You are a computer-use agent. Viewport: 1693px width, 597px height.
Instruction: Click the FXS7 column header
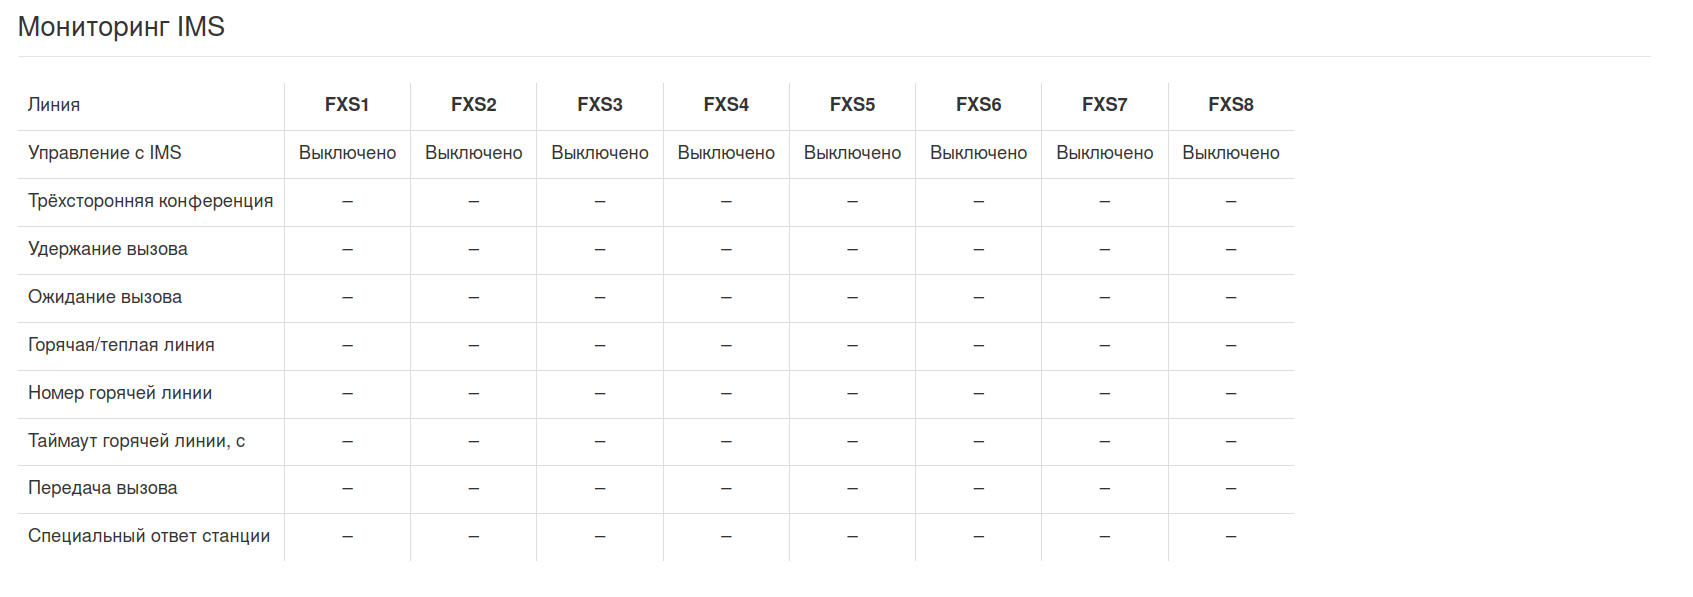point(1104,105)
